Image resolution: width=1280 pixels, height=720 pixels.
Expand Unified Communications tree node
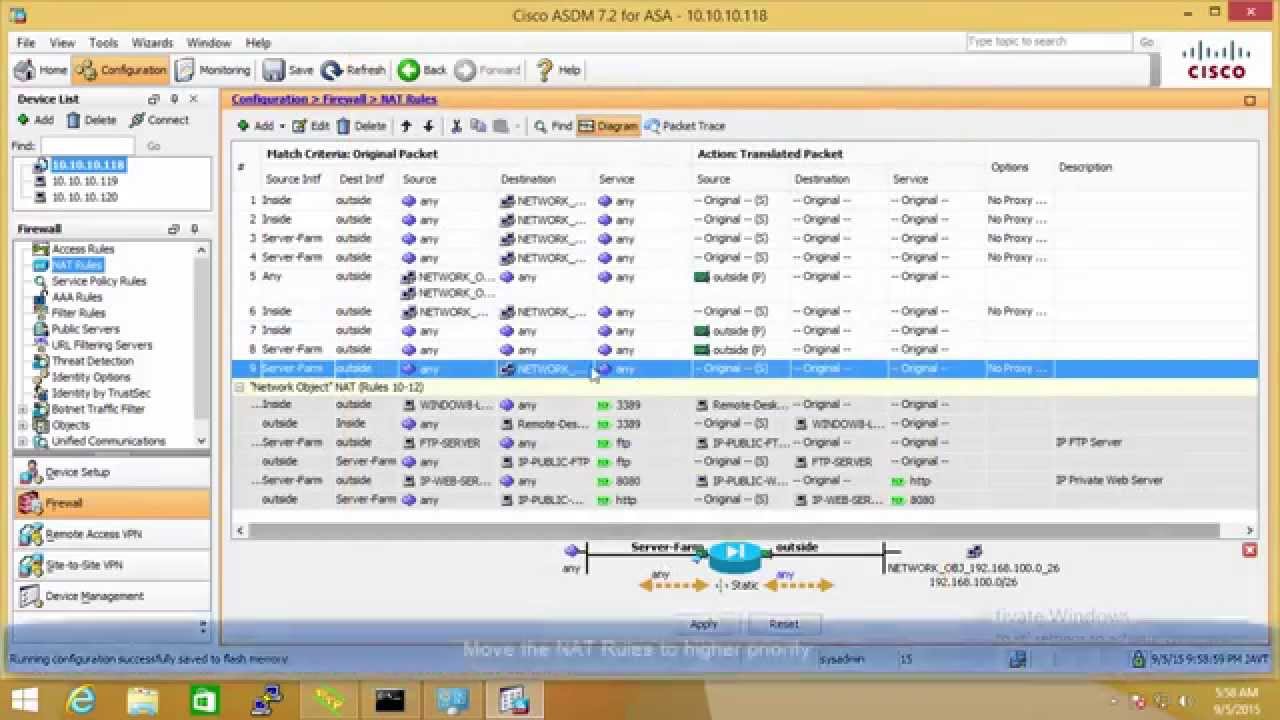point(23,441)
